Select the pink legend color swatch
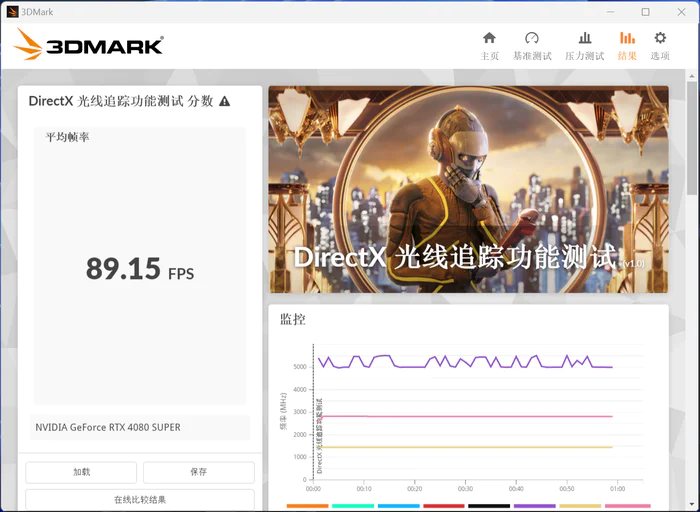This screenshot has width=700, height=512. click(627, 506)
